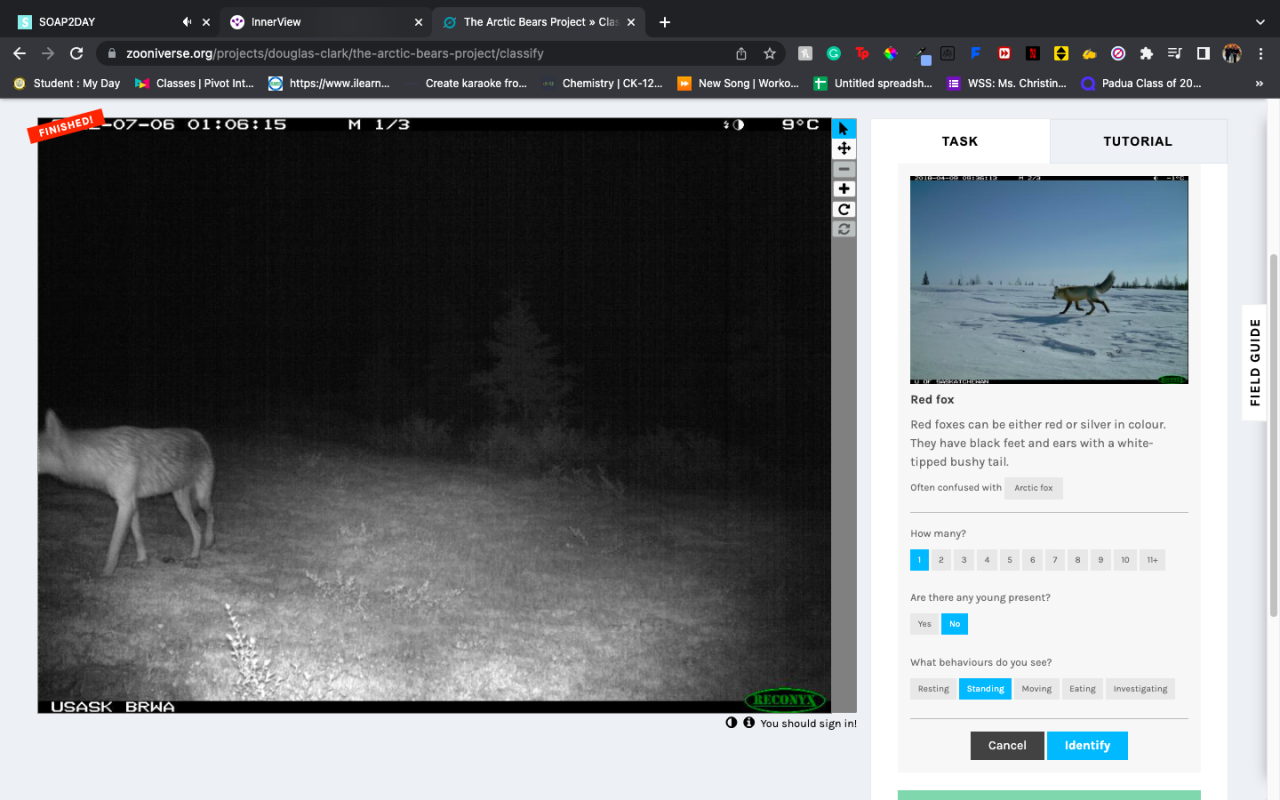Expand the browser tab search chevron
The image size is (1280, 800).
[1259, 22]
